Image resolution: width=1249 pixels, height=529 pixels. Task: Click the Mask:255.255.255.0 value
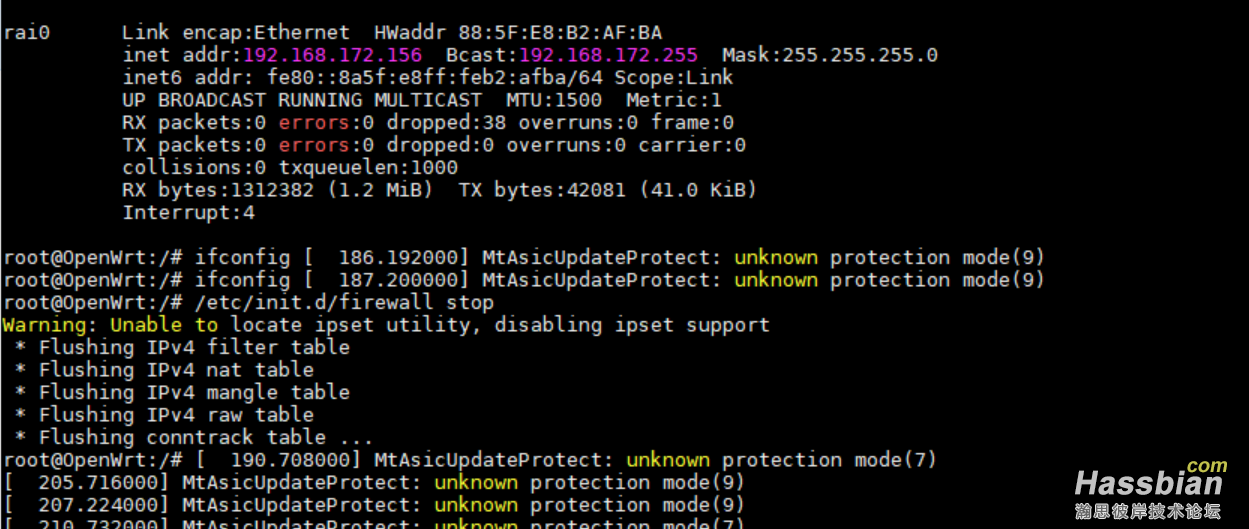(830, 55)
